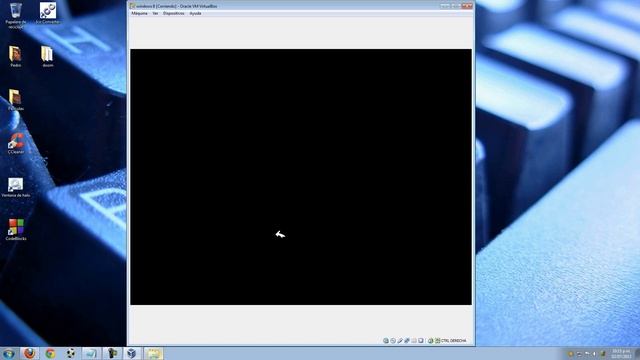Select the Pedro folder on the desktop
The width and height of the screenshot is (640, 360).
(x=16, y=56)
